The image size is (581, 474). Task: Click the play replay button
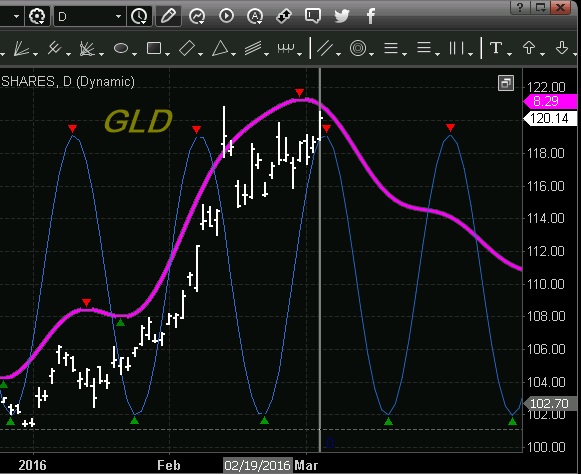coord(226,16)
